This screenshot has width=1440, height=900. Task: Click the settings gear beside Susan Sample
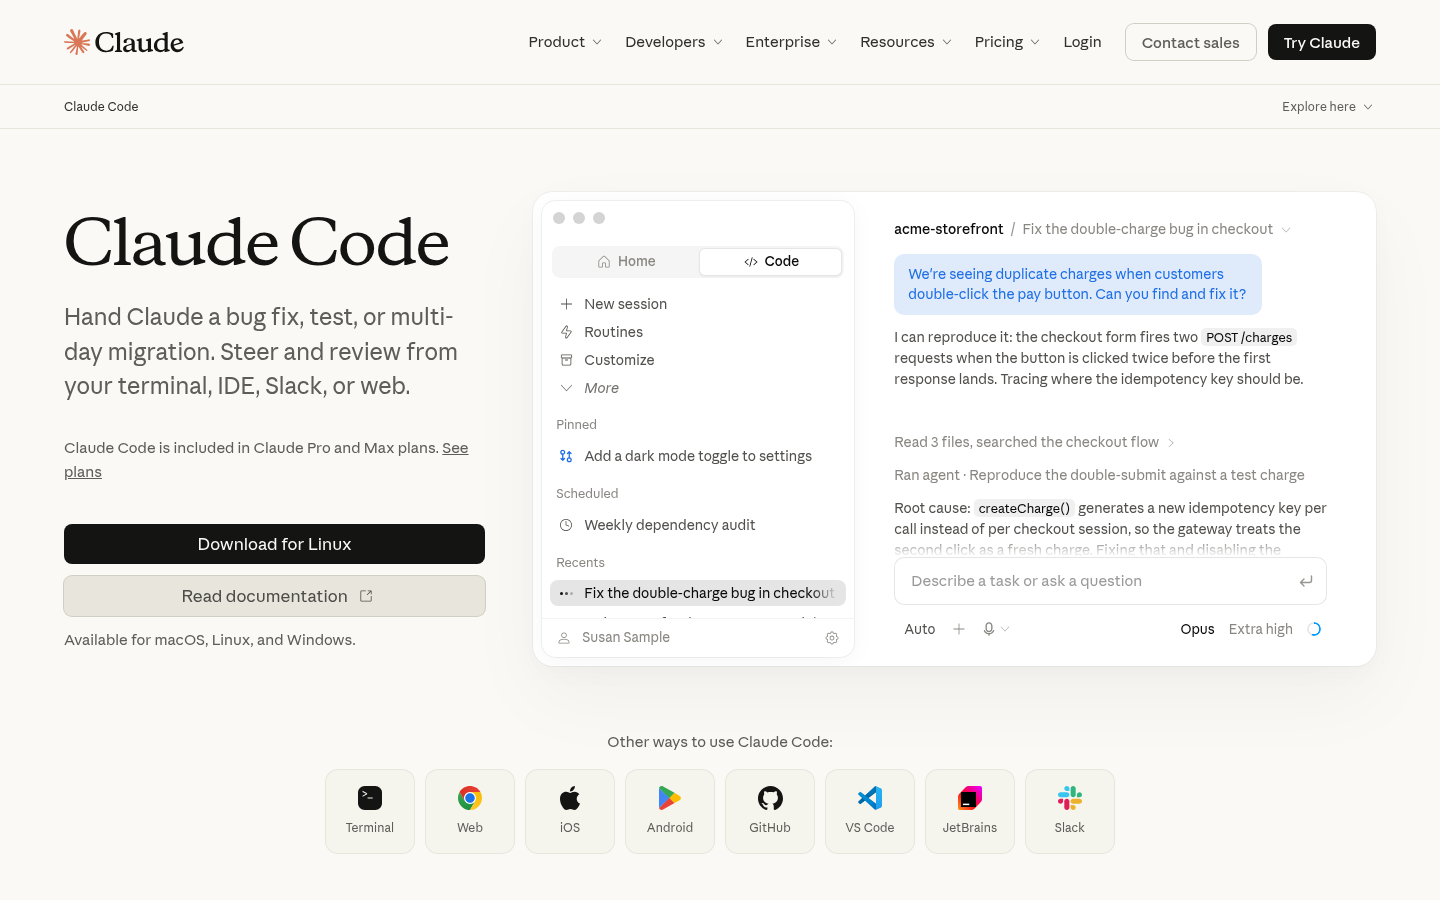[x=832, y=638]
